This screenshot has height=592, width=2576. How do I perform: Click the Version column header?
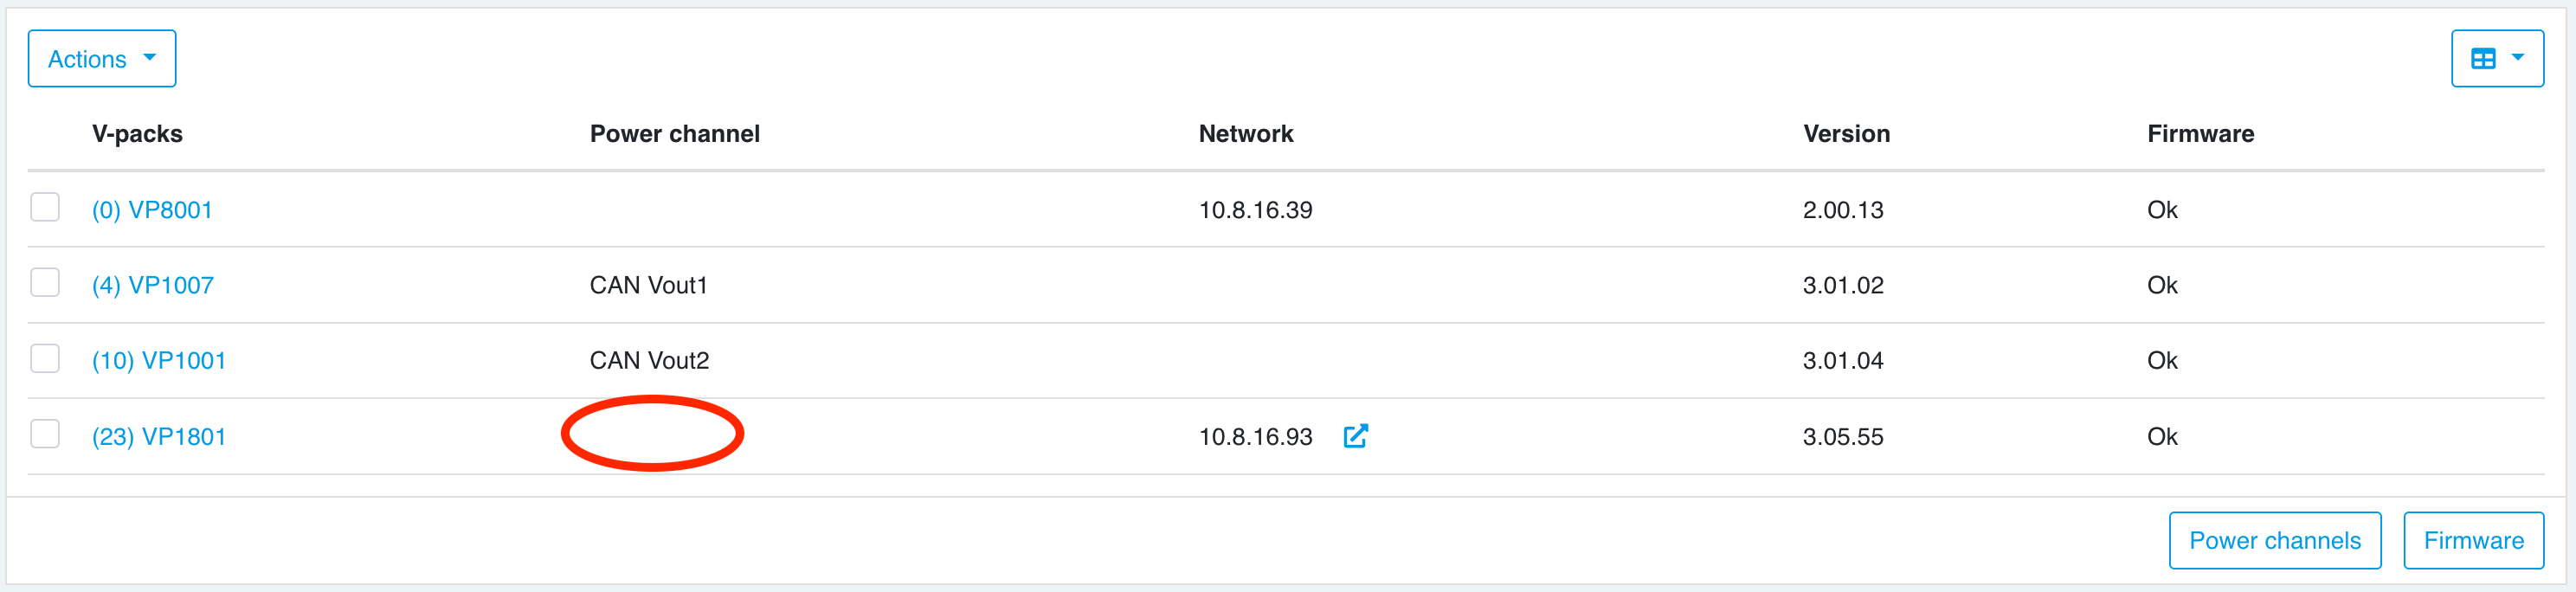pyautogui.click(x=1846, y=134)
